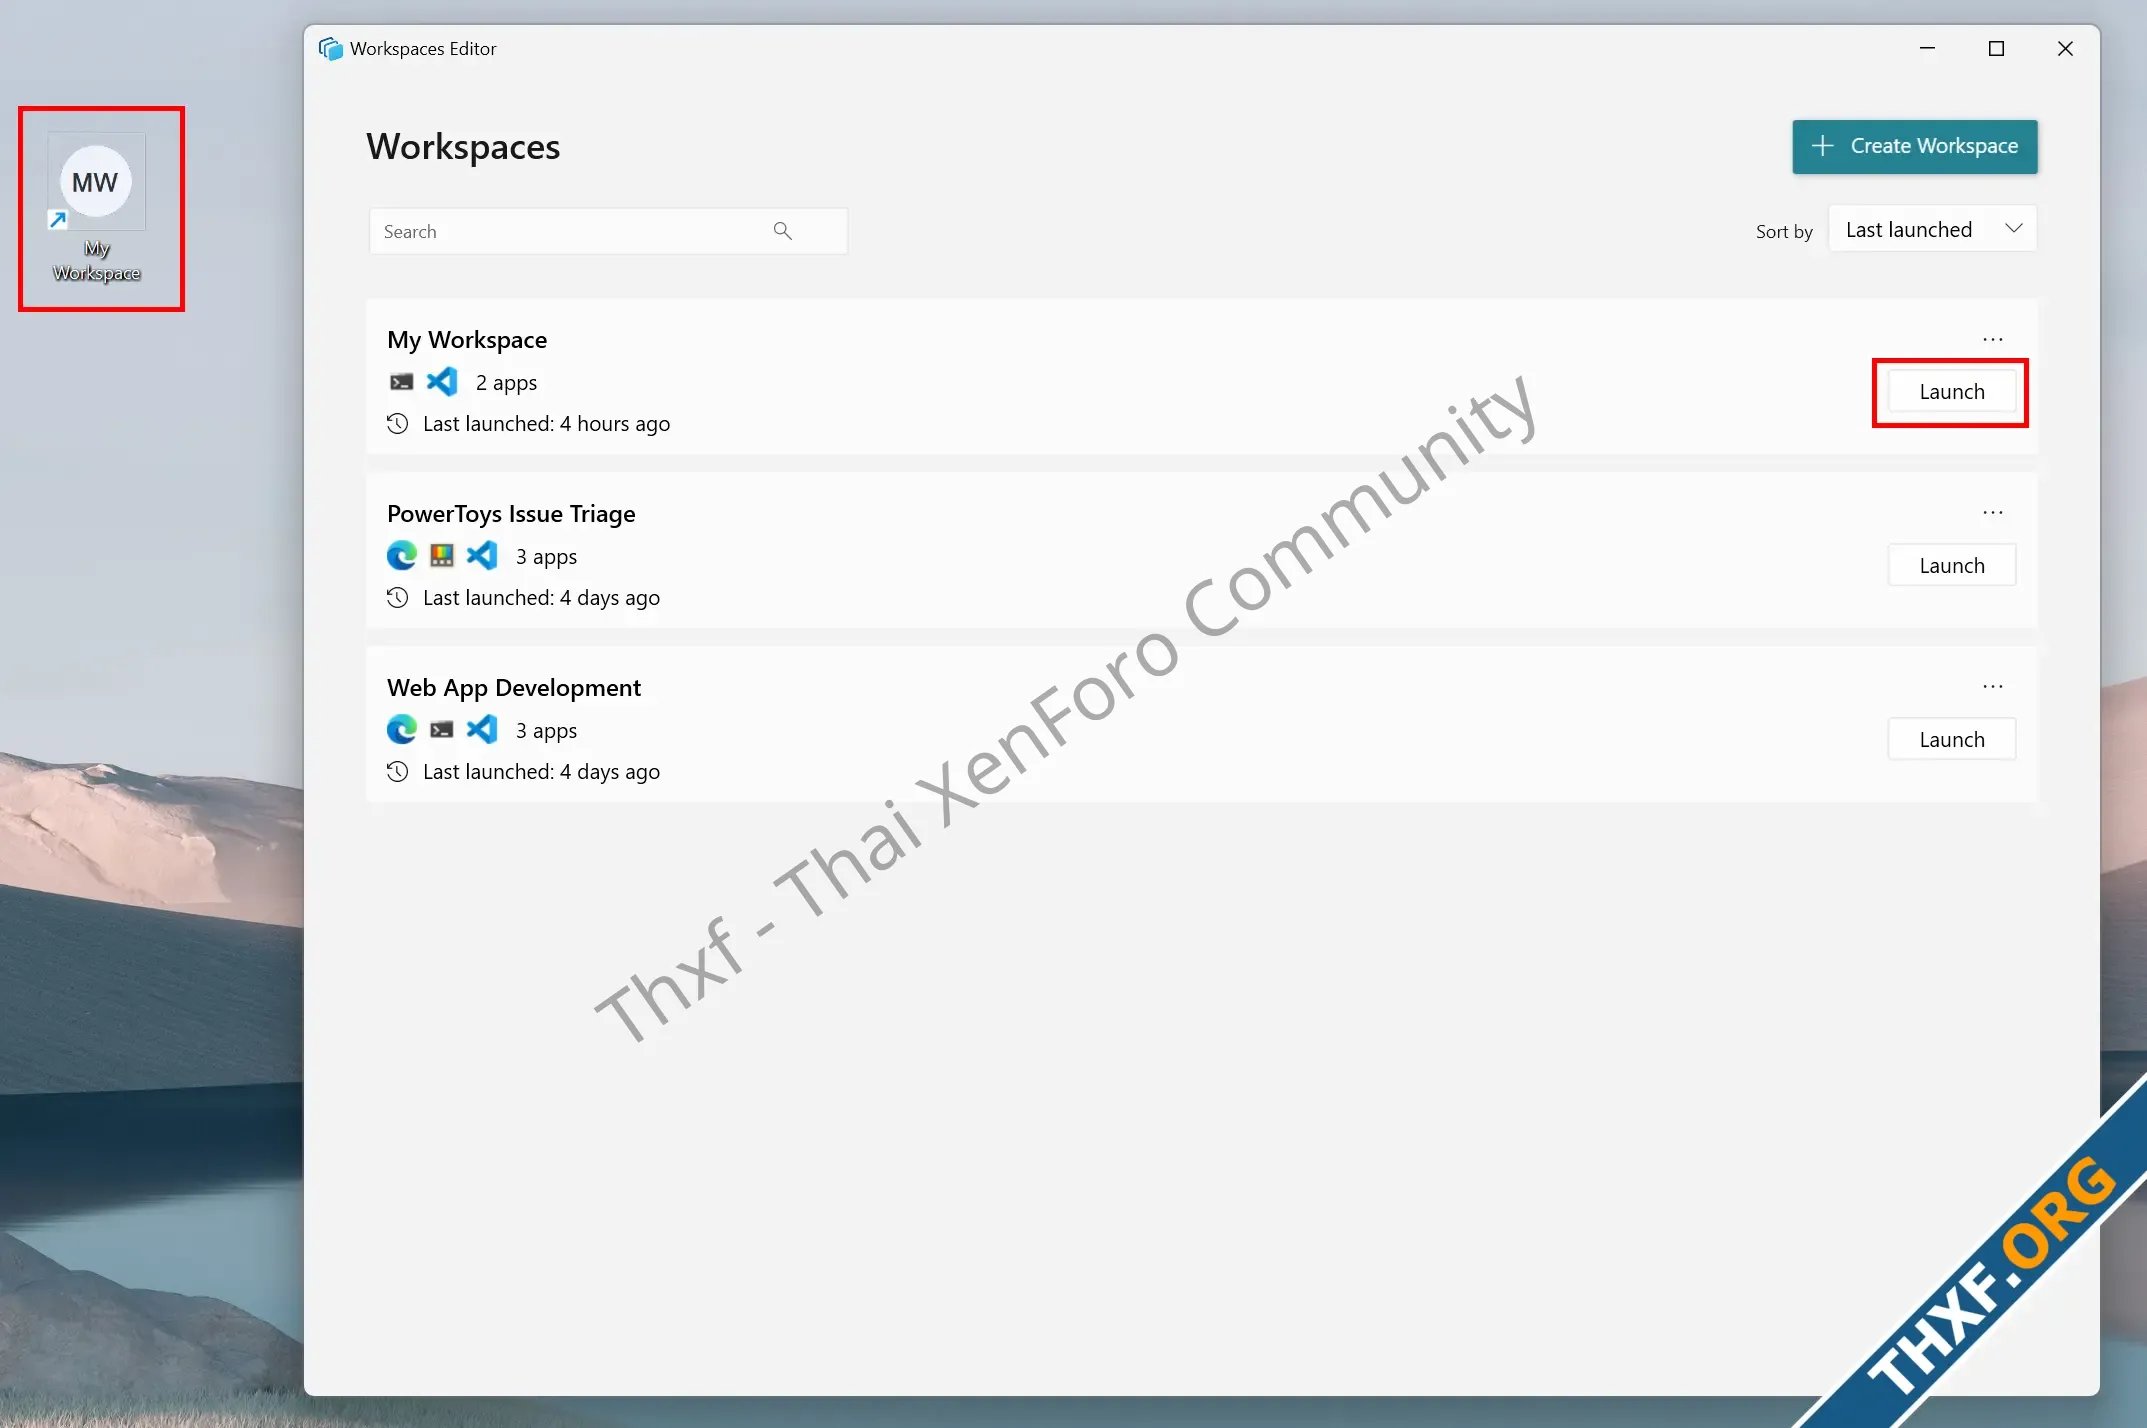Click the PowerToys icon under PowerToys Issue Triage
The height and width of the screenshot is (1428, 2147).
(x=442, y=556)
